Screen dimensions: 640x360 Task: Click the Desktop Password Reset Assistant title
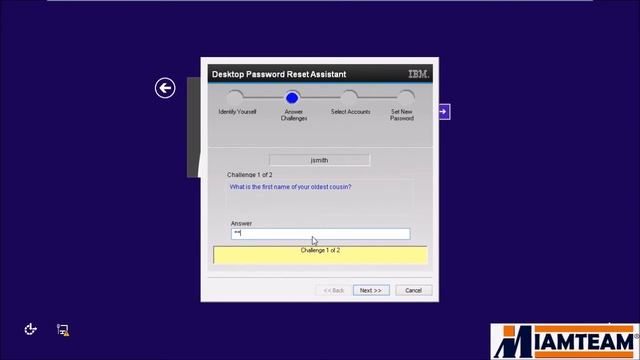tap(279, 74)
